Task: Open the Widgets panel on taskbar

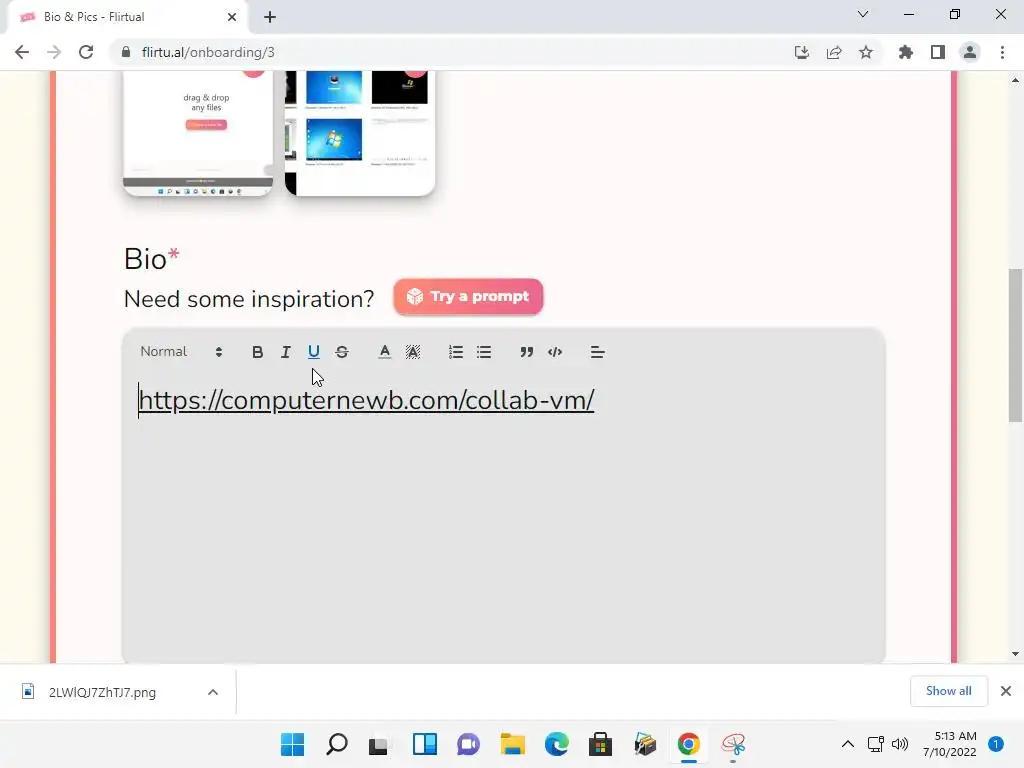Action: (x=424, y=744)
